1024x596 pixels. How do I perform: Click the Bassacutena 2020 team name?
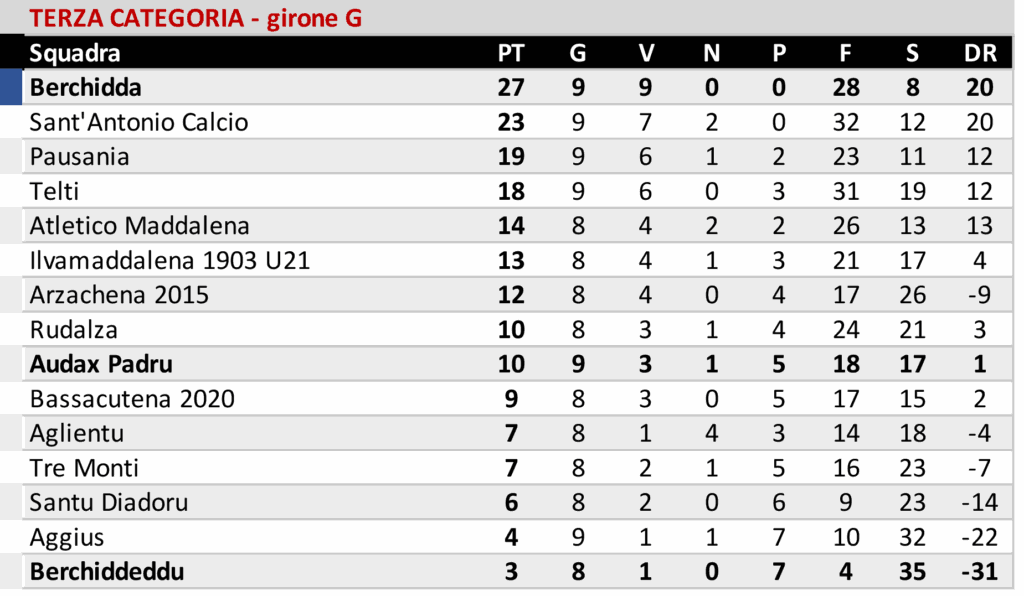[132, 399]
